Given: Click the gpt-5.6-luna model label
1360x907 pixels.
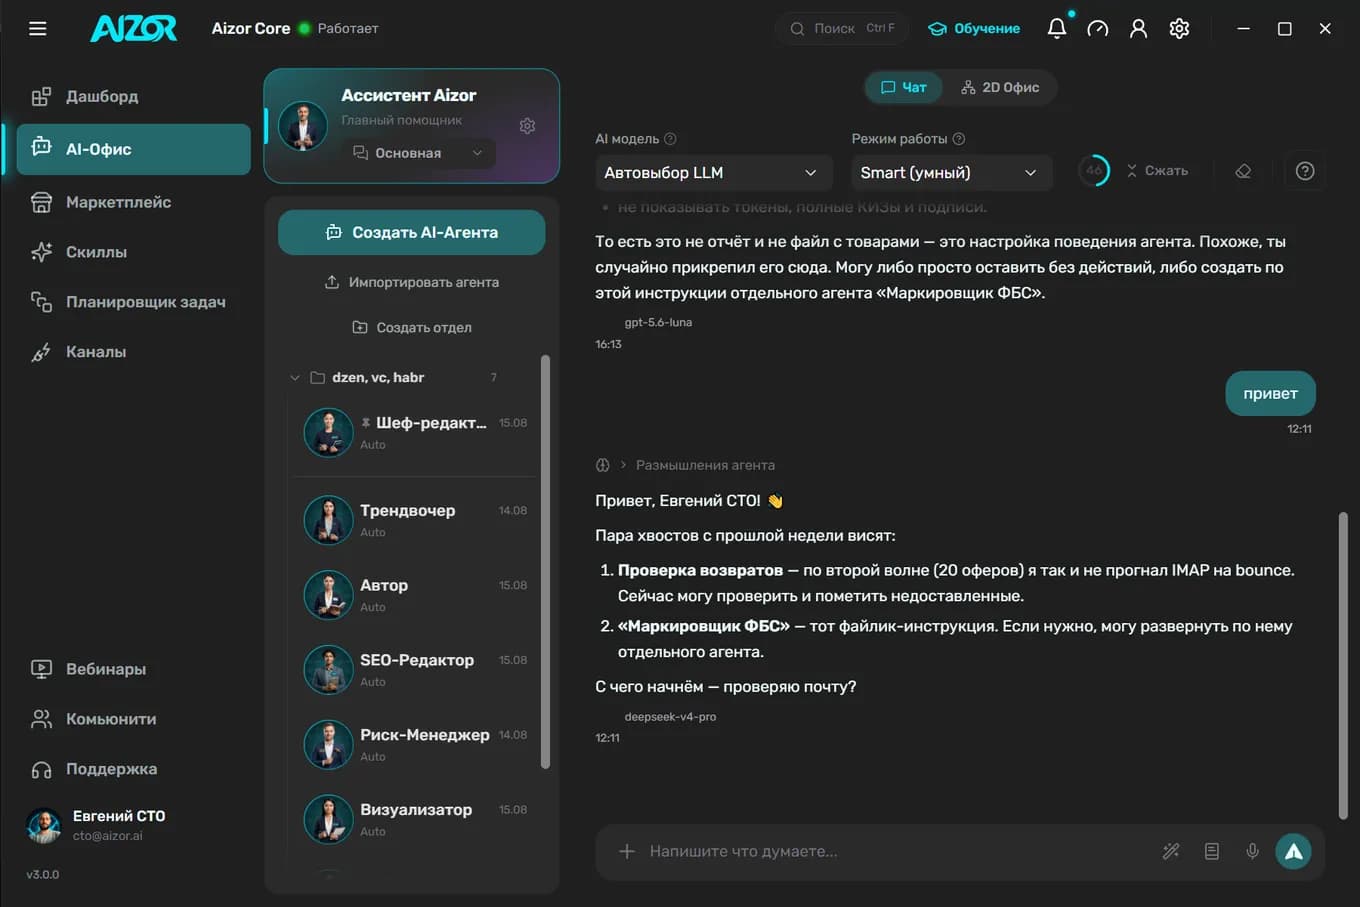Looking at the screenshot, I should (658, 323).
